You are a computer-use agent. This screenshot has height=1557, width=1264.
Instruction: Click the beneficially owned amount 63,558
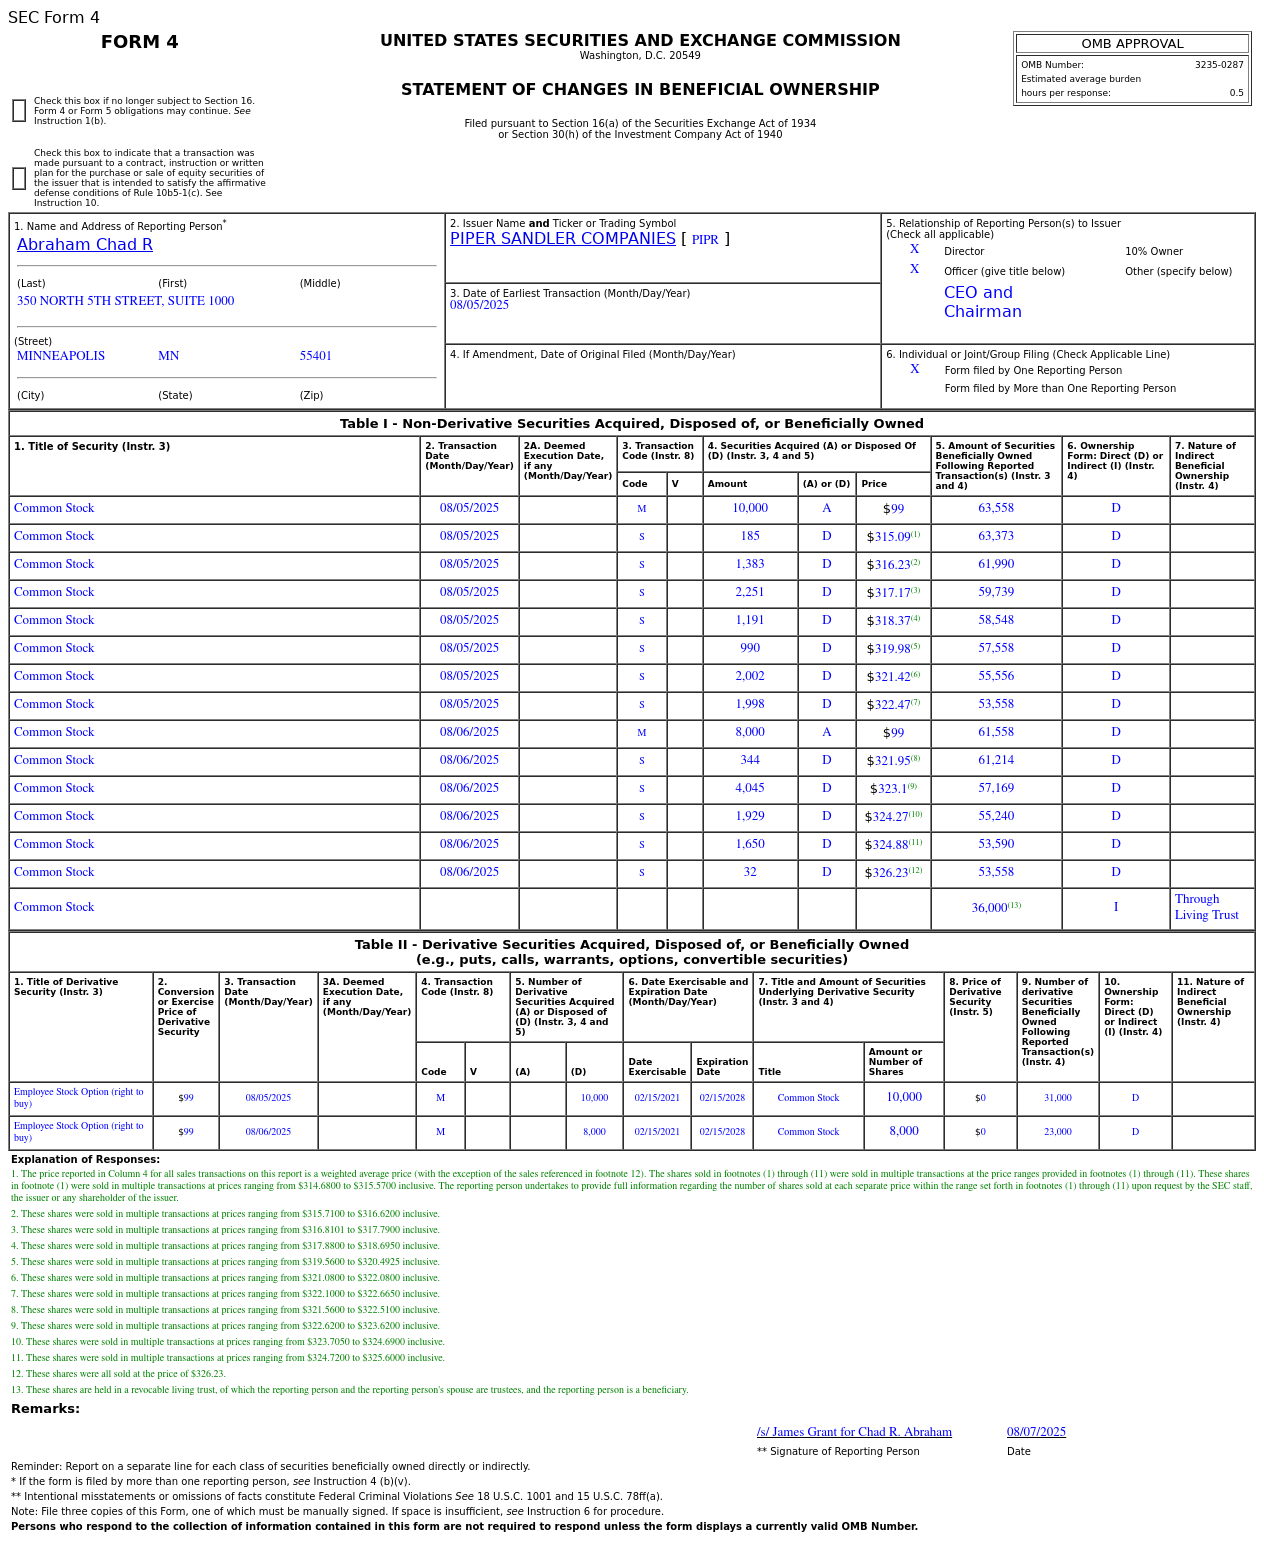click(996, 509)
